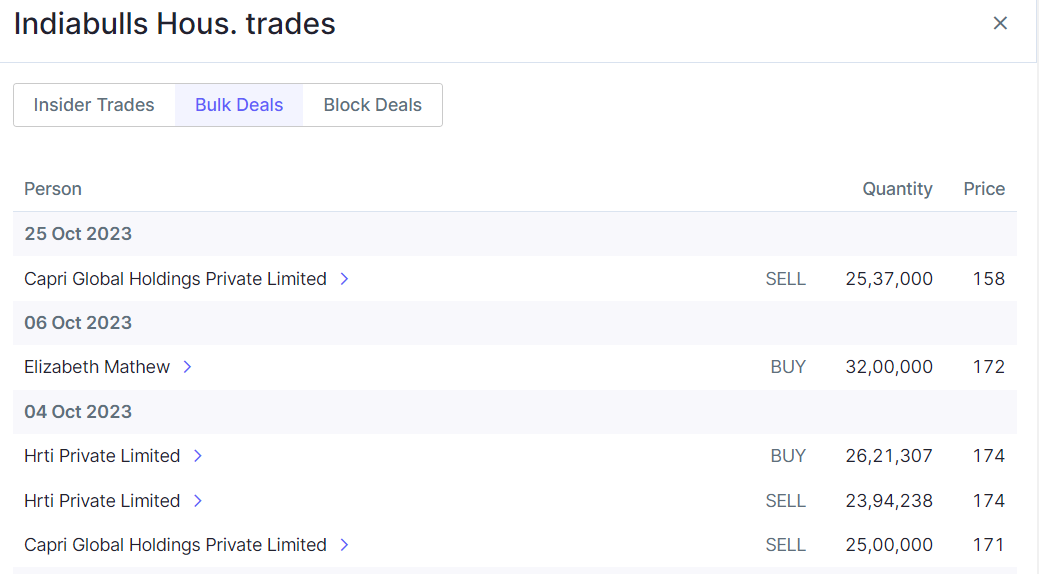Click arrow beside Capri Global's 25,37,000 sell
Viewport: 1039px width, 574px height.
pos(344,279)
